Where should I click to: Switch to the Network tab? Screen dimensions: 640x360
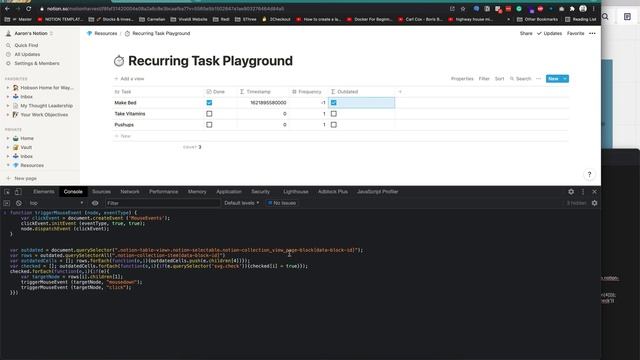coord(130,192)
